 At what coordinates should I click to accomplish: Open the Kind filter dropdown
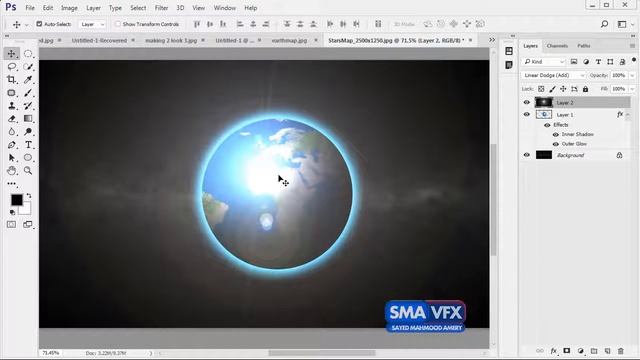click(x=544, y=62)
